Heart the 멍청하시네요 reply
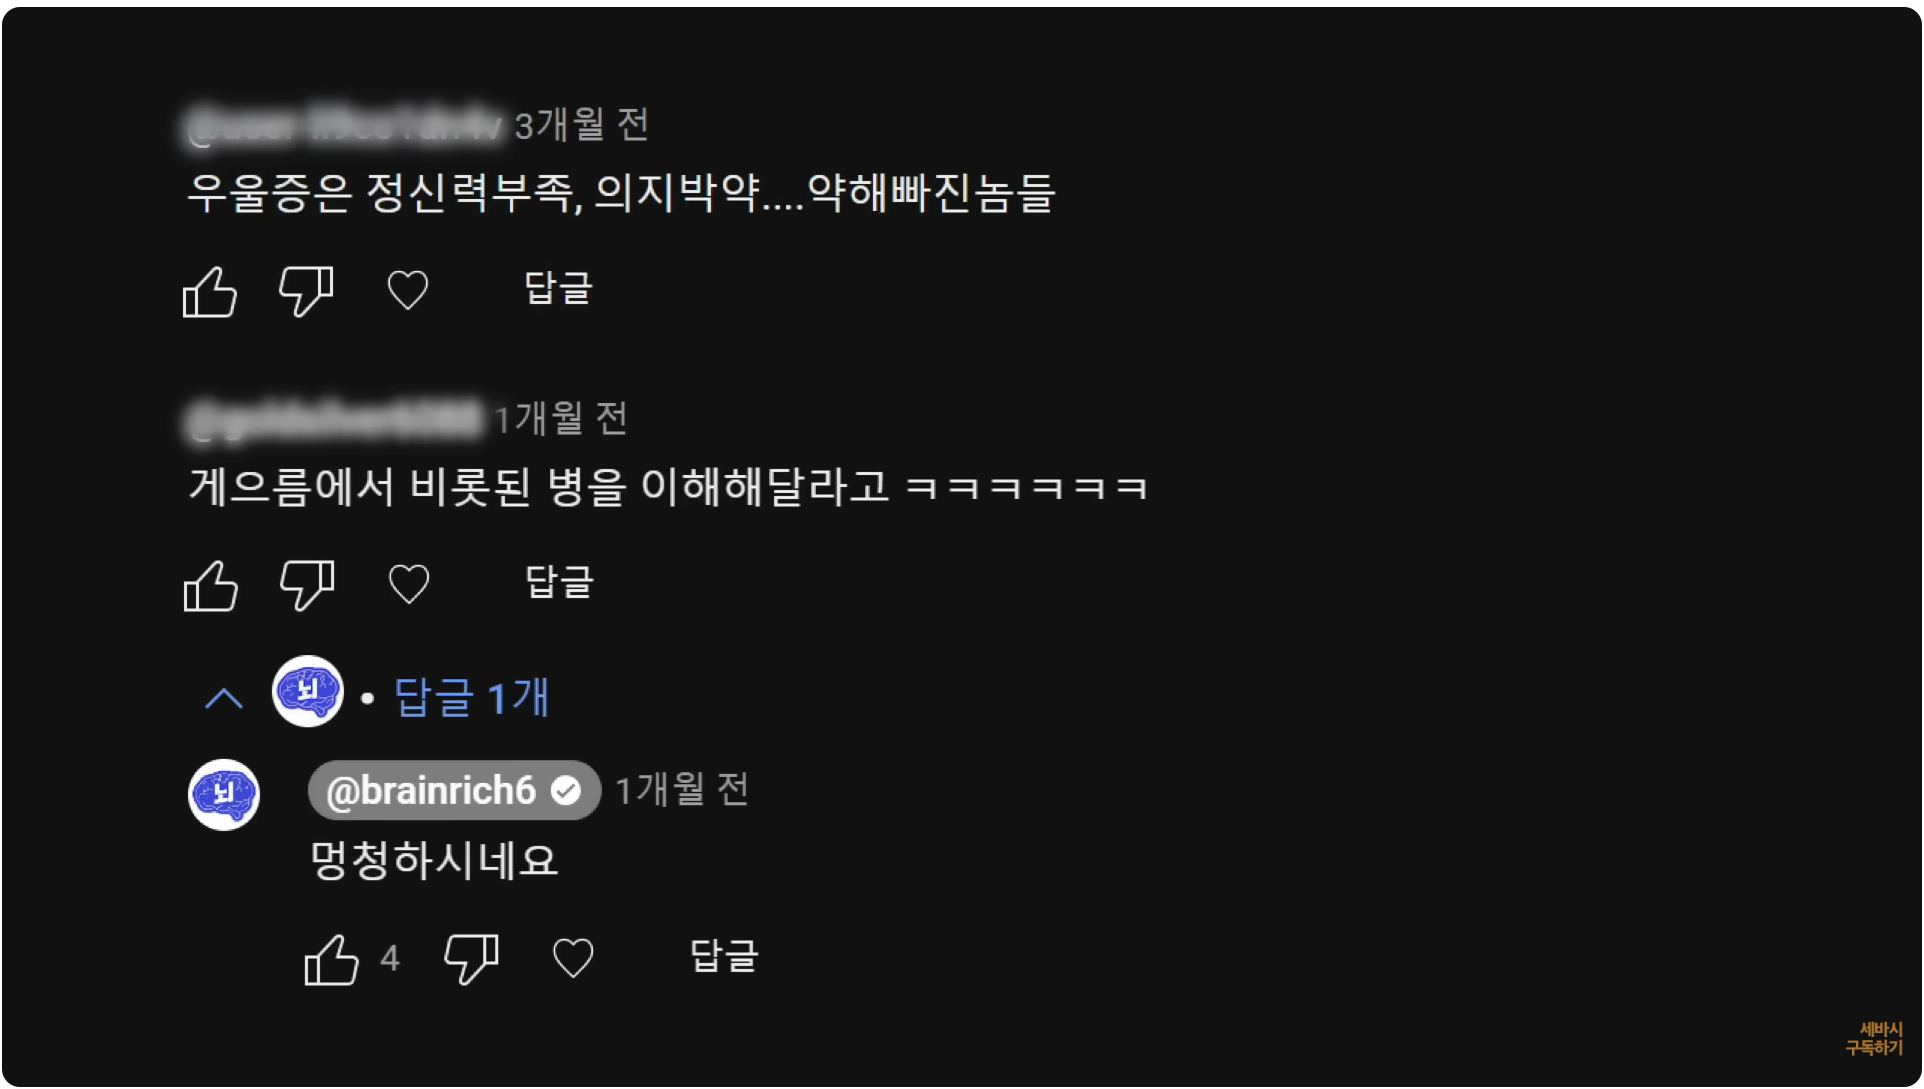Image resolution: width=1924 pixels, height=1089 pixels. 573,958
